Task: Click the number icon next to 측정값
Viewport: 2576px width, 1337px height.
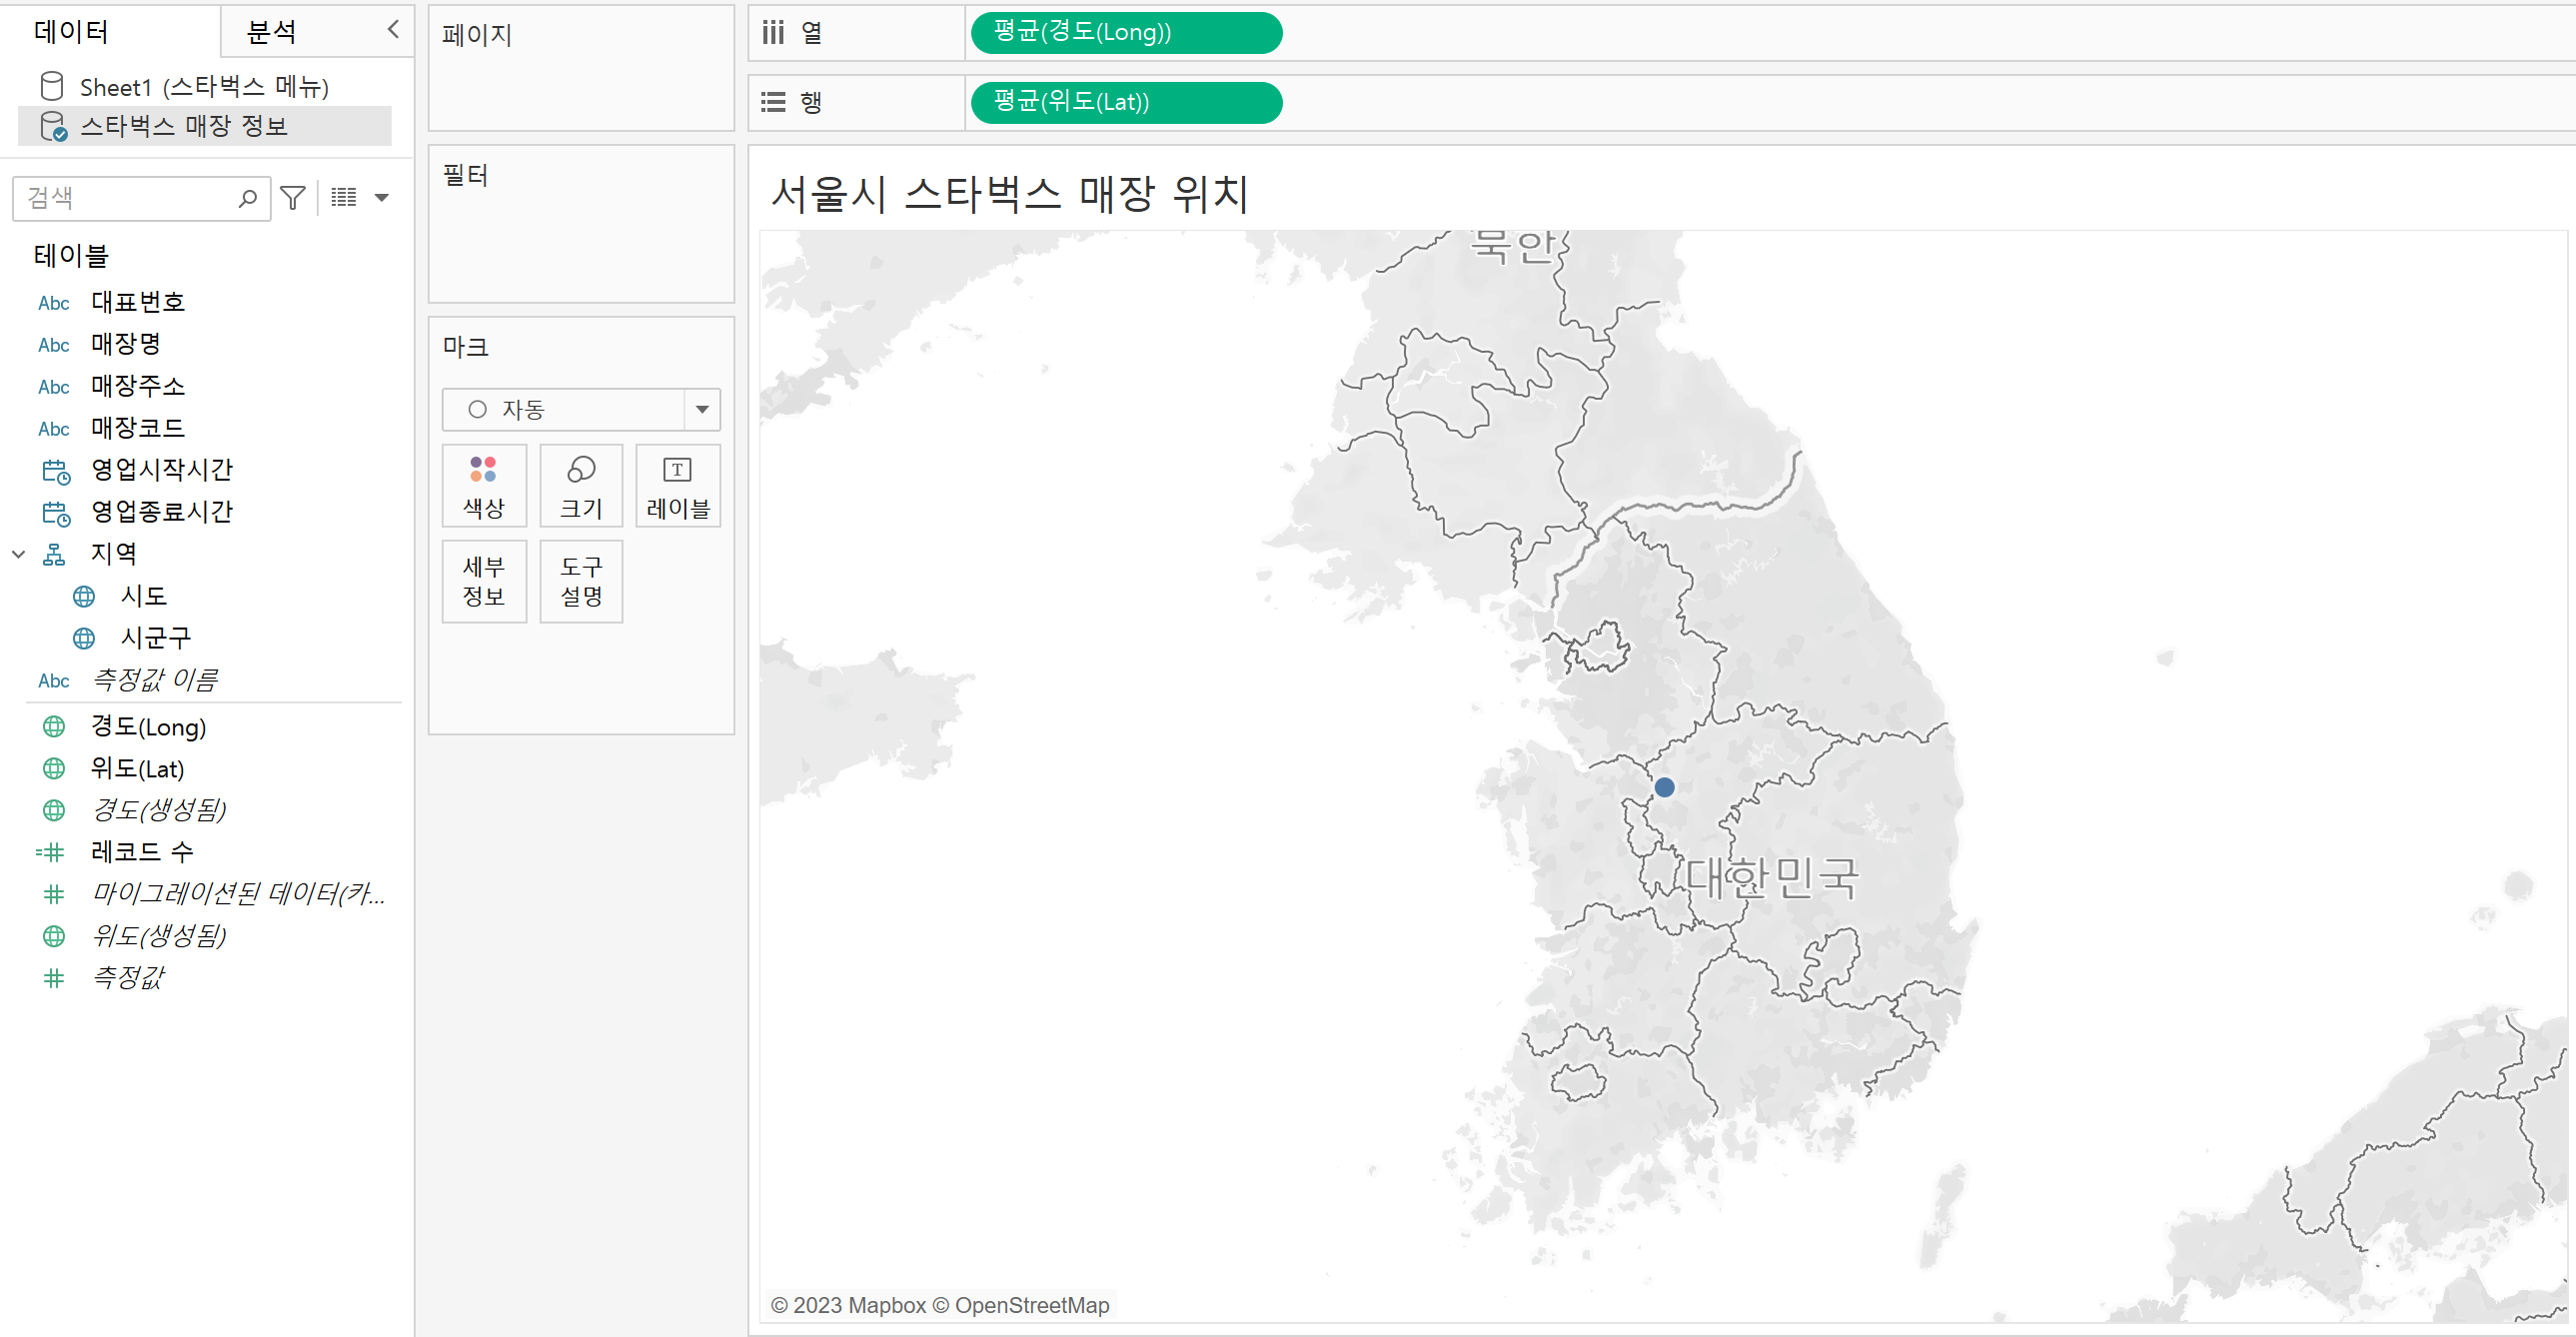Action: (54, 978)
